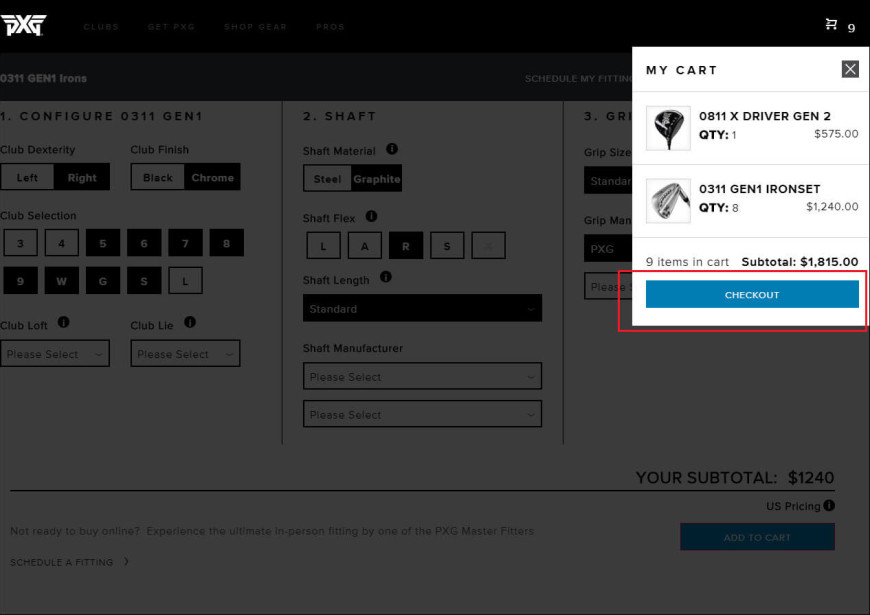870x615 pixels.
Task: Open Grip Size dropdown
Action: [x=608, y=180]
